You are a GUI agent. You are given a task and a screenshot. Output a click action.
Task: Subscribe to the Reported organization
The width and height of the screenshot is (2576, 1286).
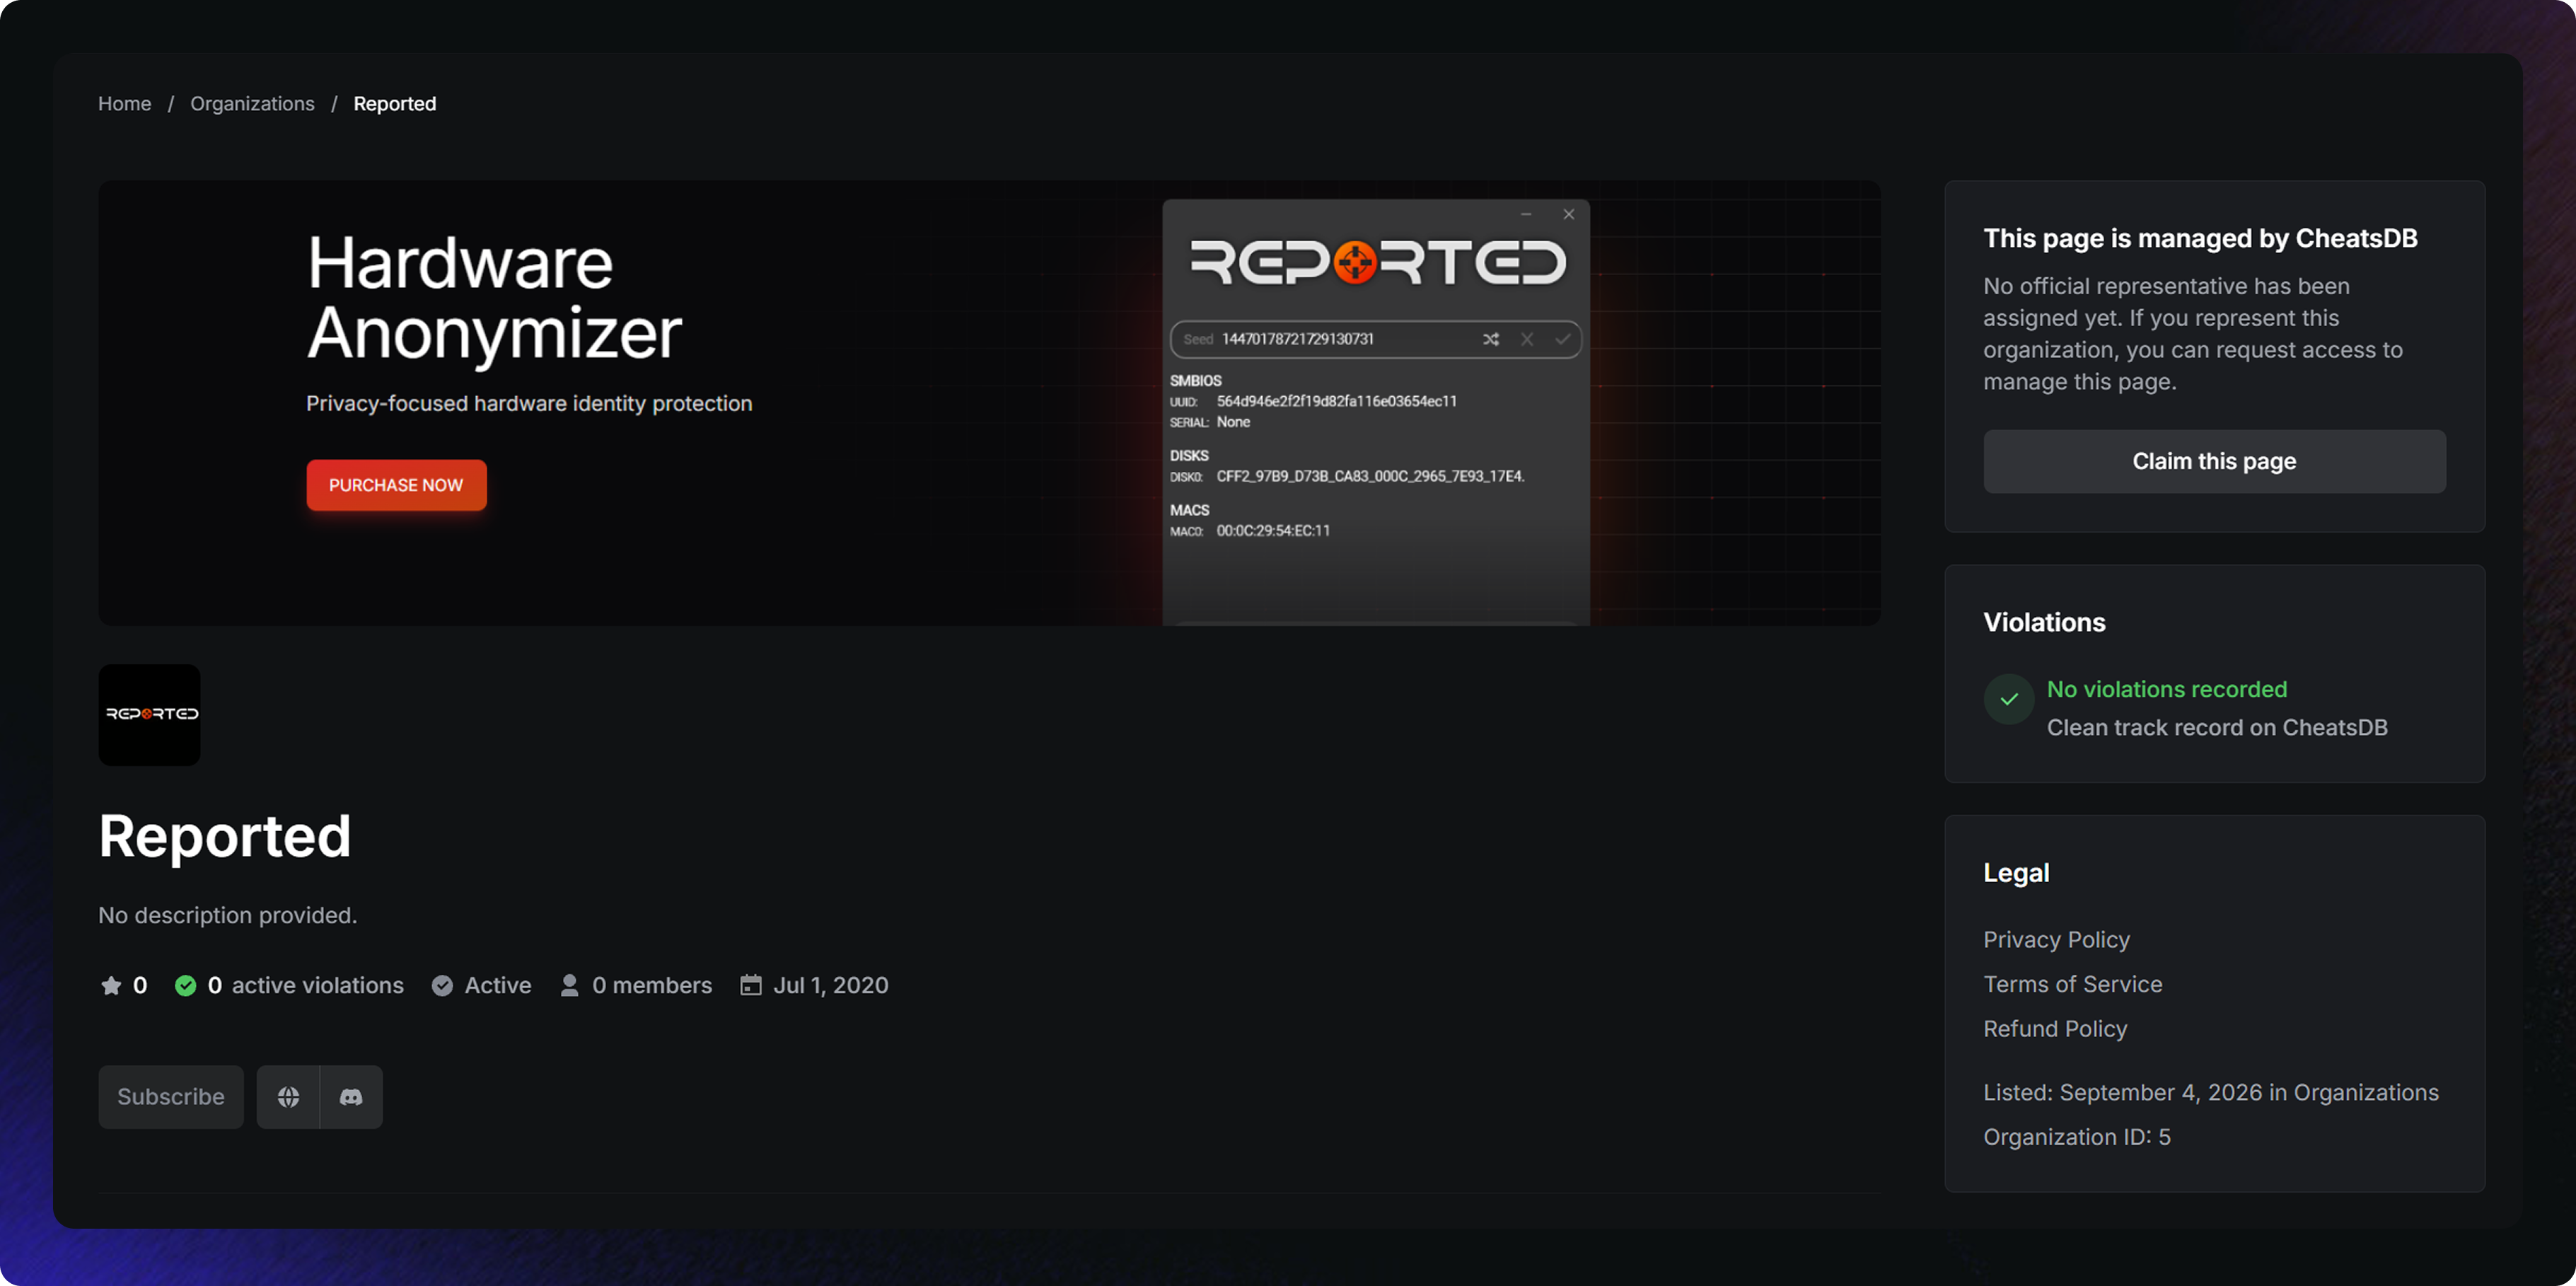point(171,1096)
